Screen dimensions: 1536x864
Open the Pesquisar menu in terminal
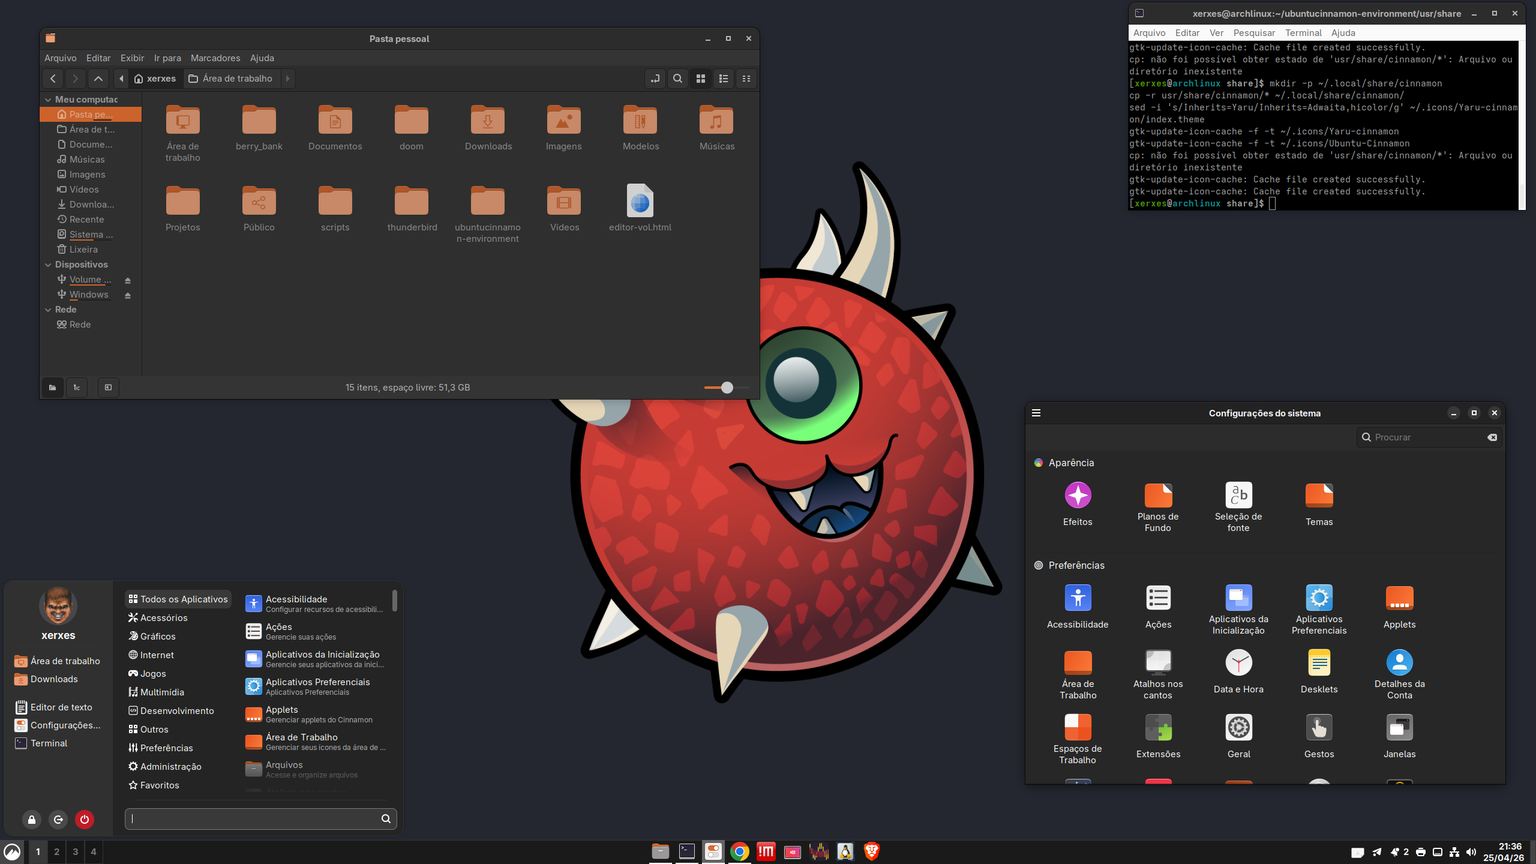coord(1254,33)
